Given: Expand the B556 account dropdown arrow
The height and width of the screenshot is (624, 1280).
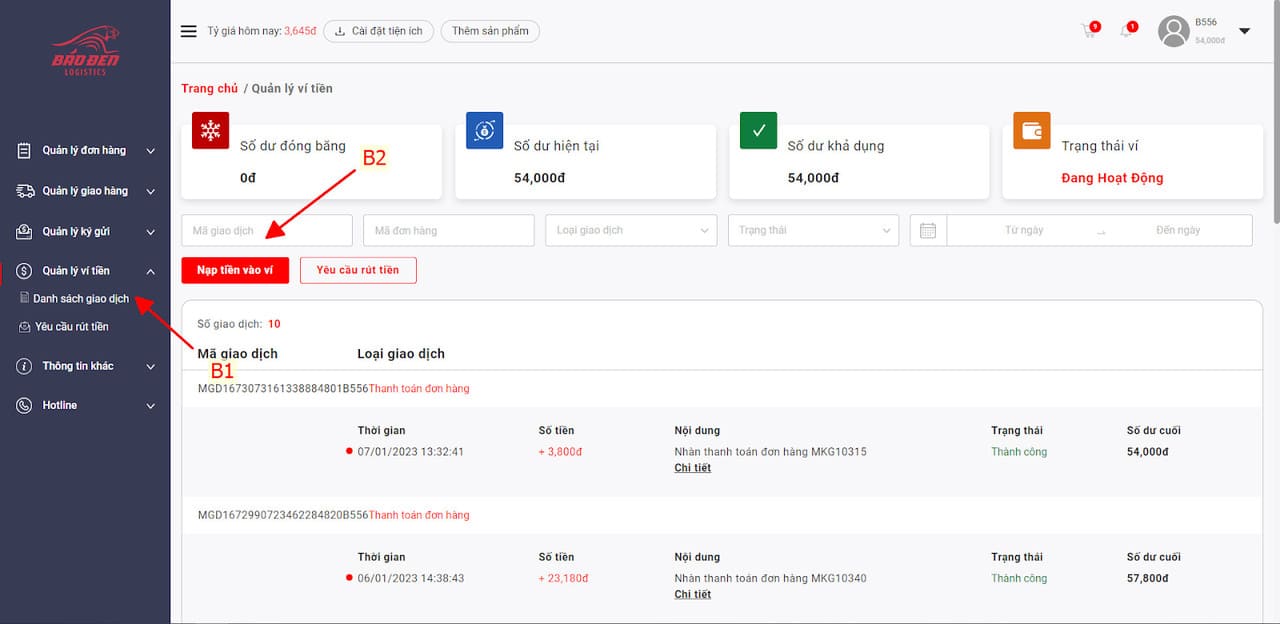Looking at the screenshot, I should (1244, 31).
